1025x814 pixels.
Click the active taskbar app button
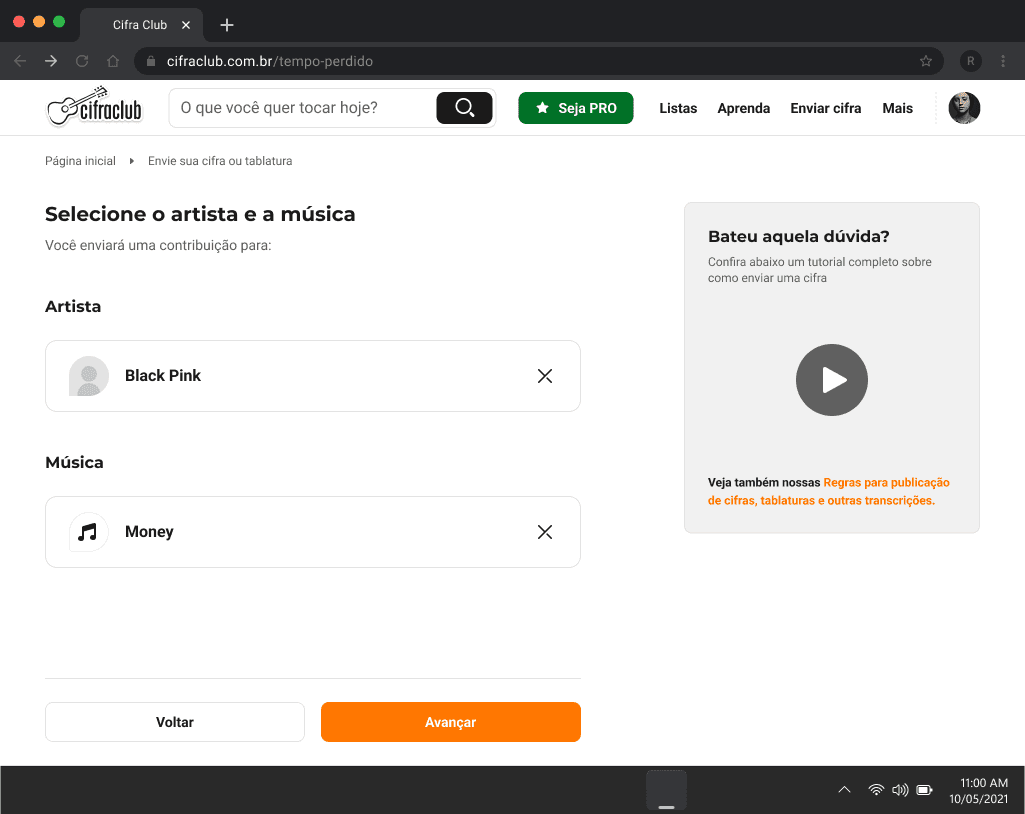(666, 790)
